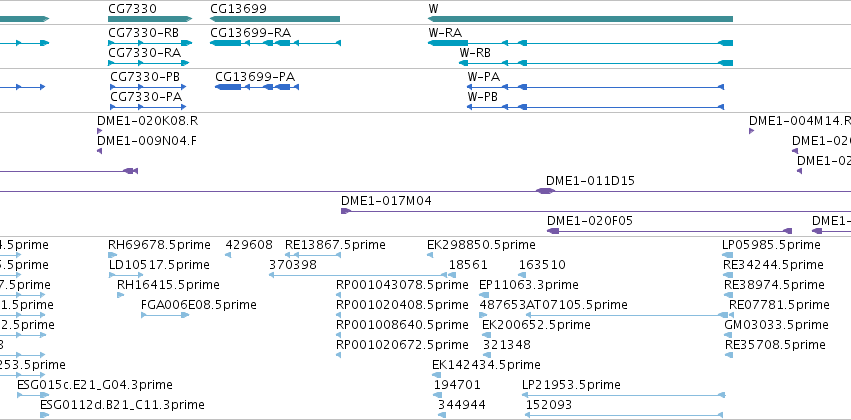The image size is (851, 420).
Task: Click EST EK142434.5prime
Action: click(436, 375)
